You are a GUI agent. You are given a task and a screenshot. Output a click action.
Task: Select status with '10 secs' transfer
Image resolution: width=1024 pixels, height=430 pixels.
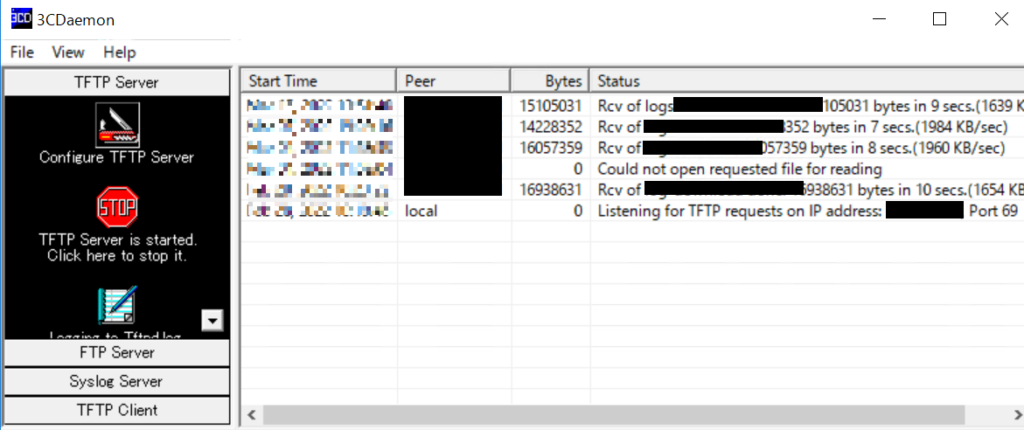(x=810, y=190)
